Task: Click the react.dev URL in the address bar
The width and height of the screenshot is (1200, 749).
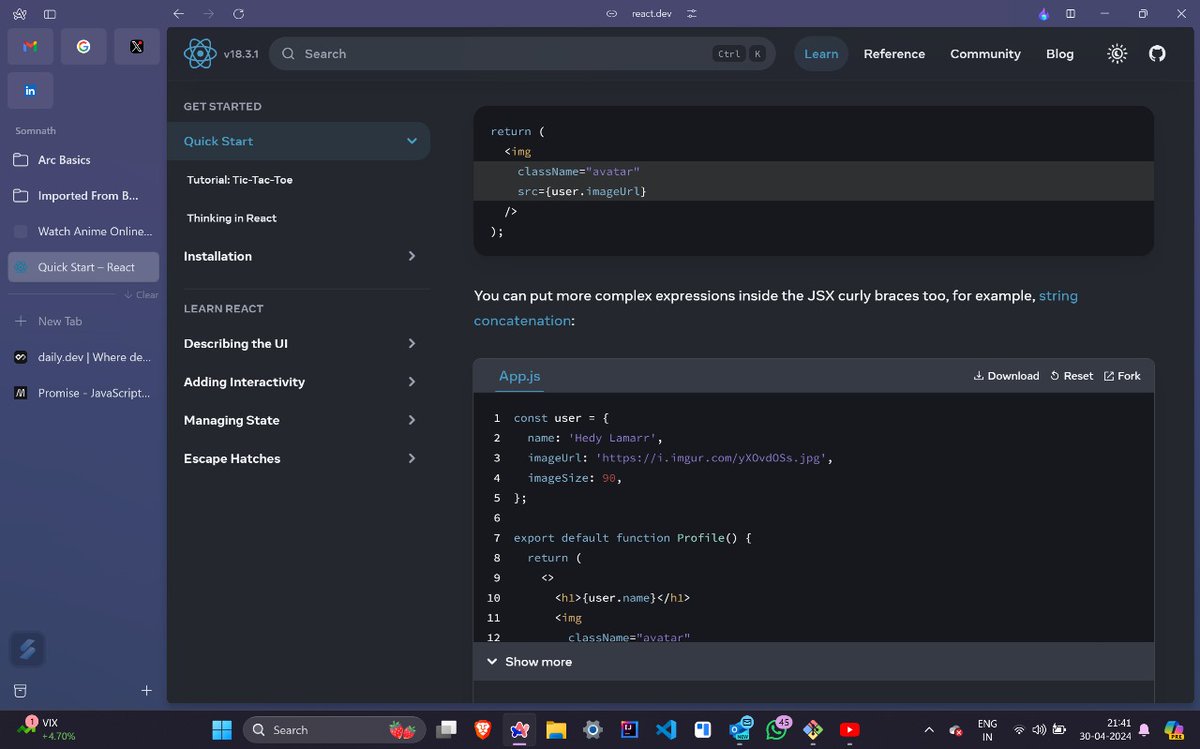Action: pyautogui.click(x=651, y=14)
